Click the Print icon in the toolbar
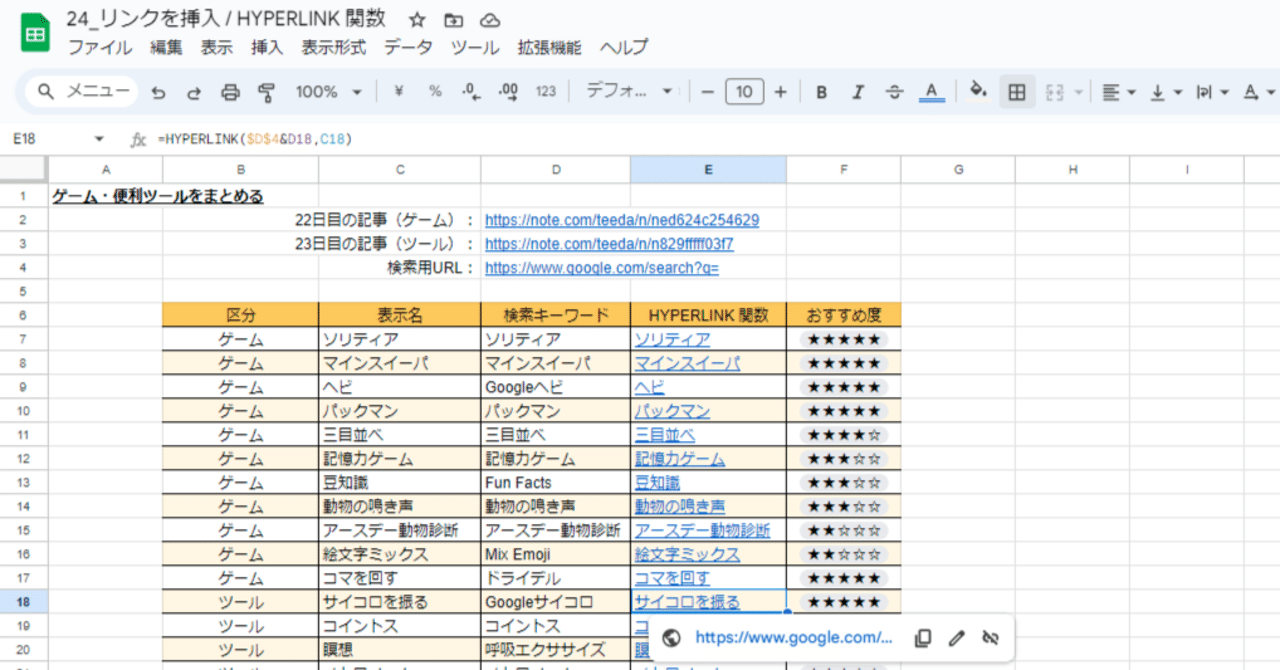Viewport: 1280px width, 670px height. 230,91
